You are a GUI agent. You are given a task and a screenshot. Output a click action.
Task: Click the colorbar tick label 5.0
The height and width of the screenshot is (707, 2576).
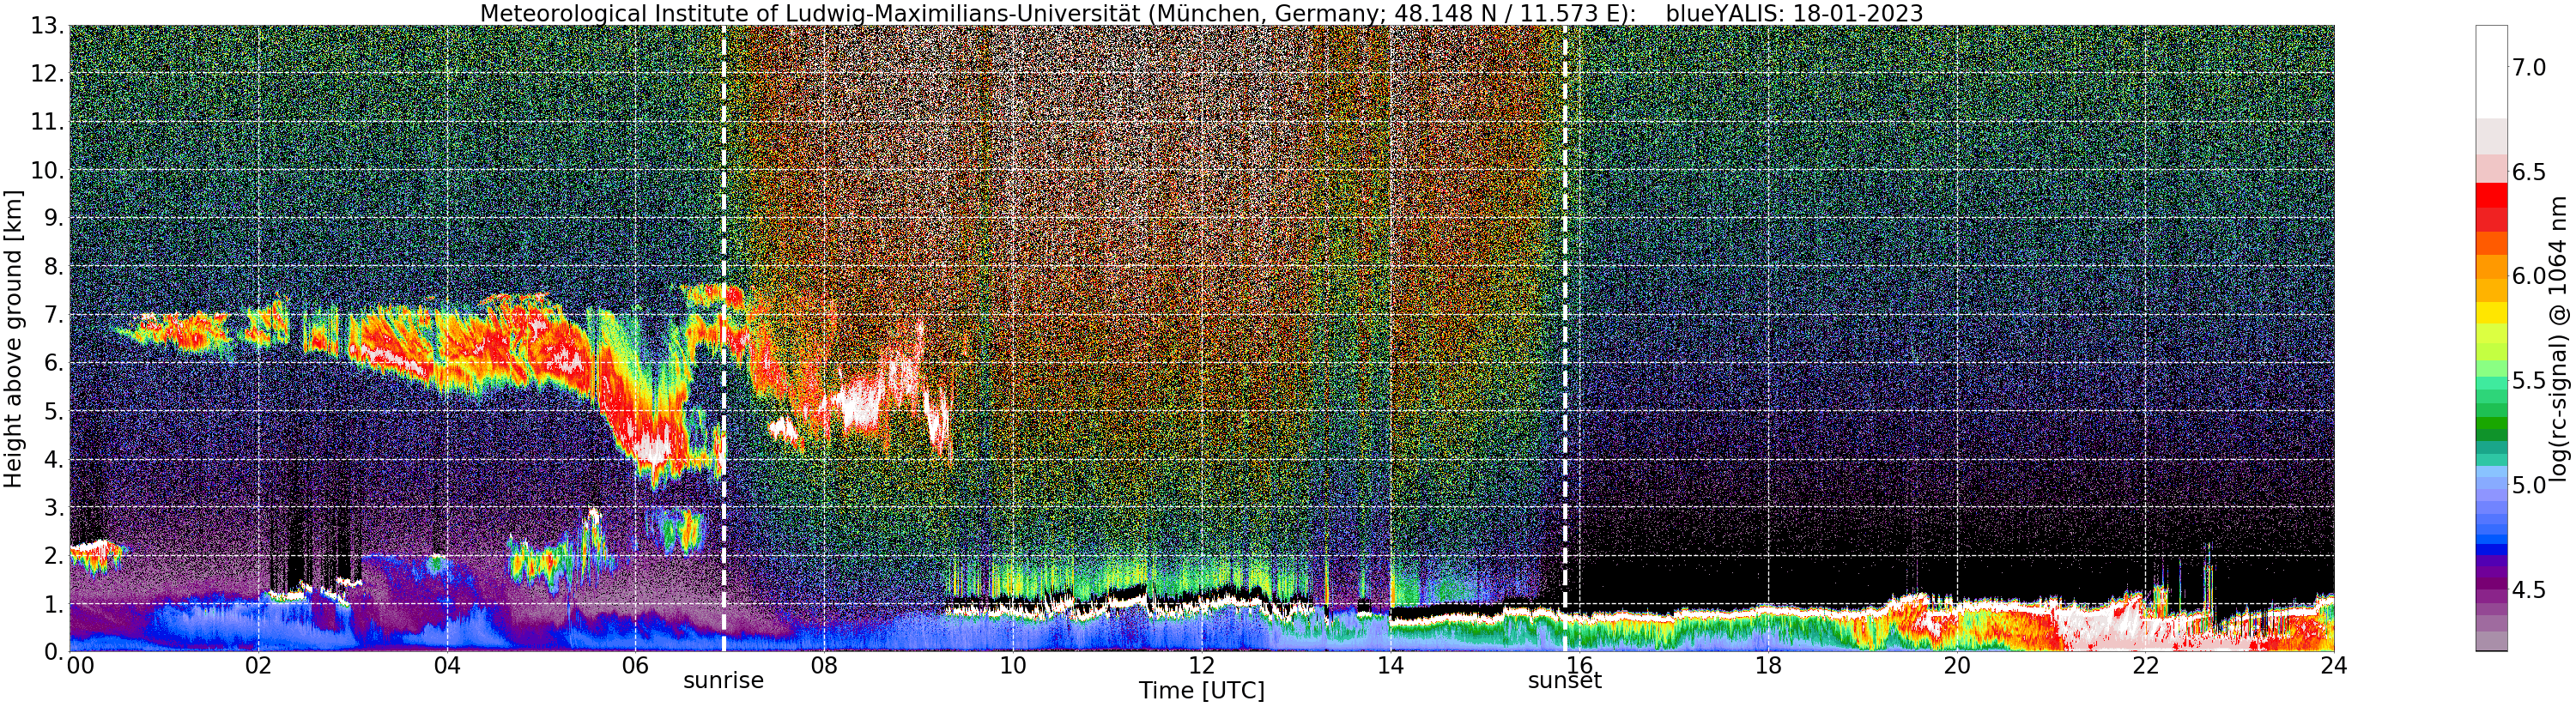2529,486
